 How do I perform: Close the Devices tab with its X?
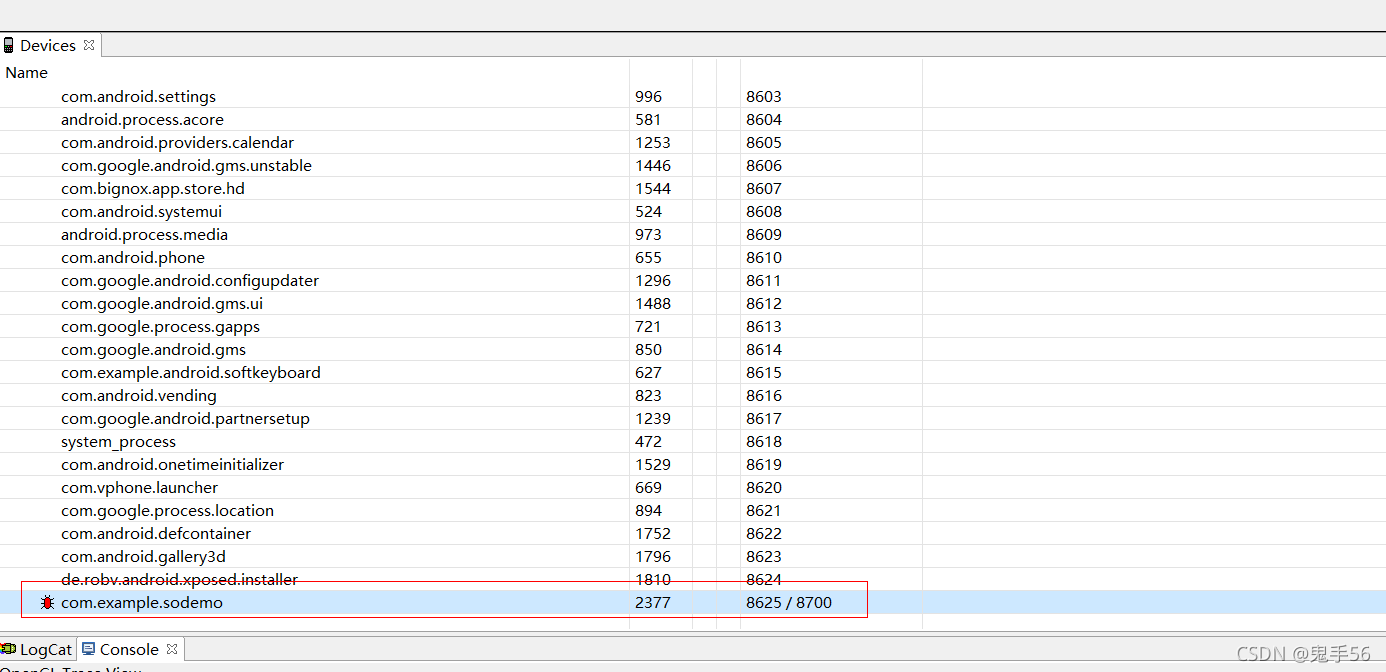click(x=88, y=45)
